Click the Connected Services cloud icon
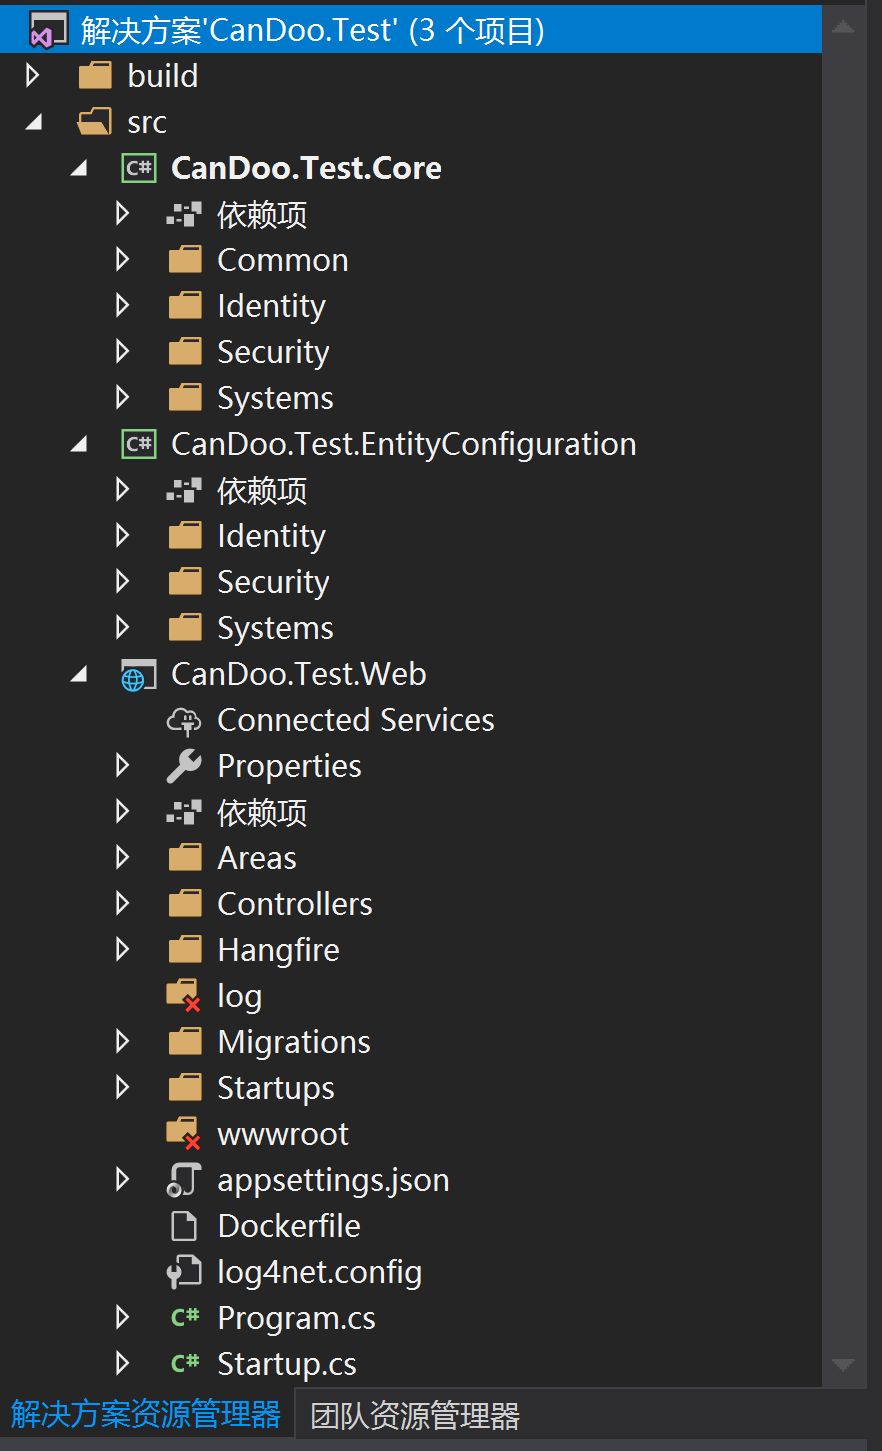 coord(184,720)
